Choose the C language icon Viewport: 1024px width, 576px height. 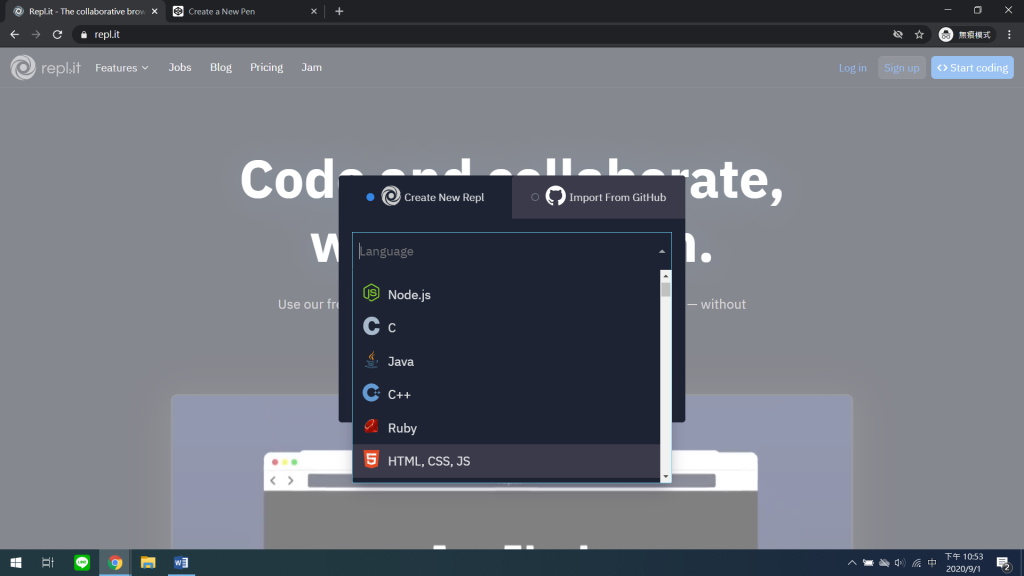(371, 326)
